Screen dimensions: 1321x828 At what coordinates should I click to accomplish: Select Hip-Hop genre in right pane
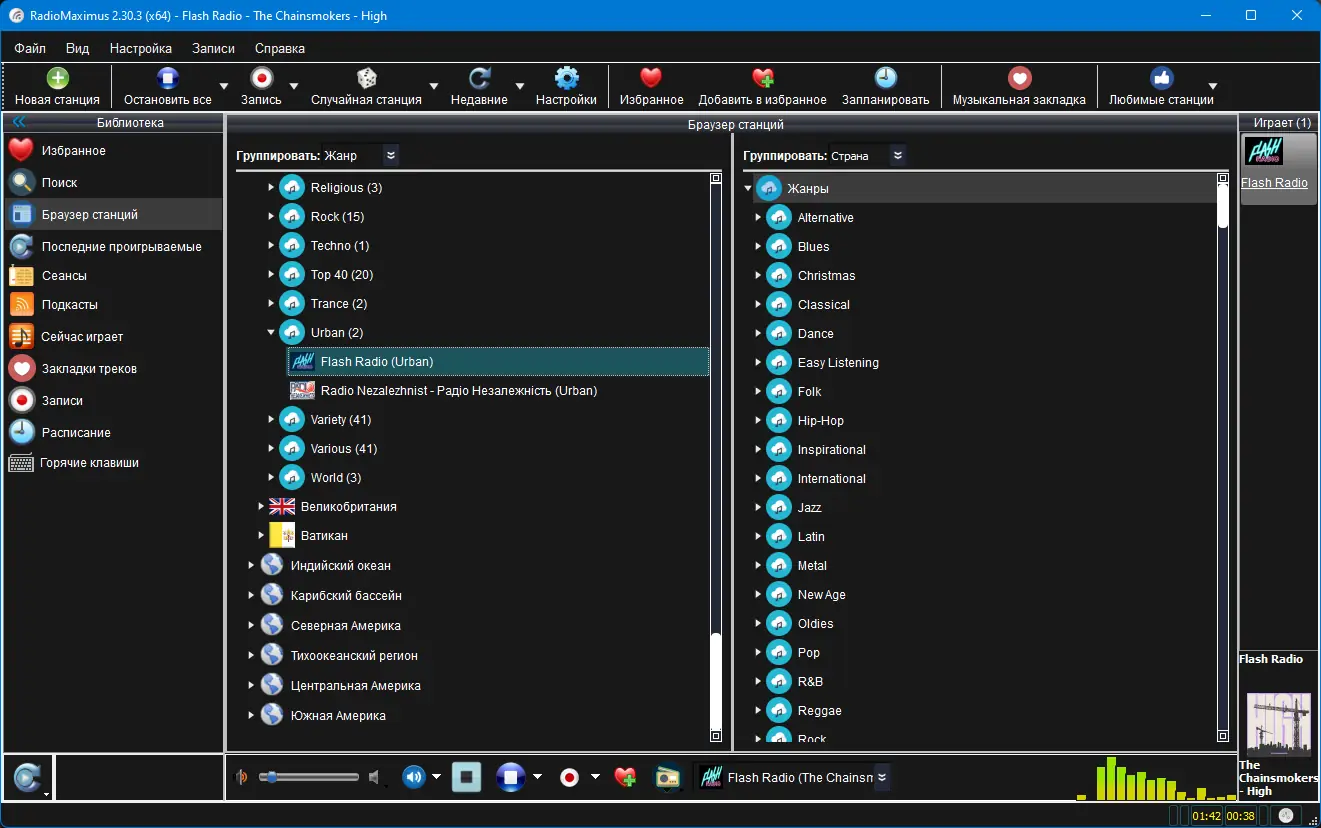pos(821,421)
